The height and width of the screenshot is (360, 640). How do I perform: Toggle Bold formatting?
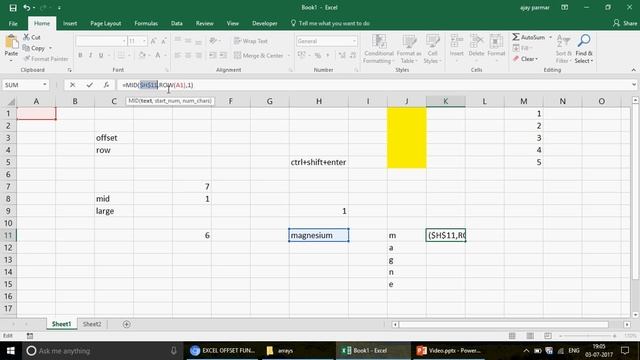[x=80, y=55]
